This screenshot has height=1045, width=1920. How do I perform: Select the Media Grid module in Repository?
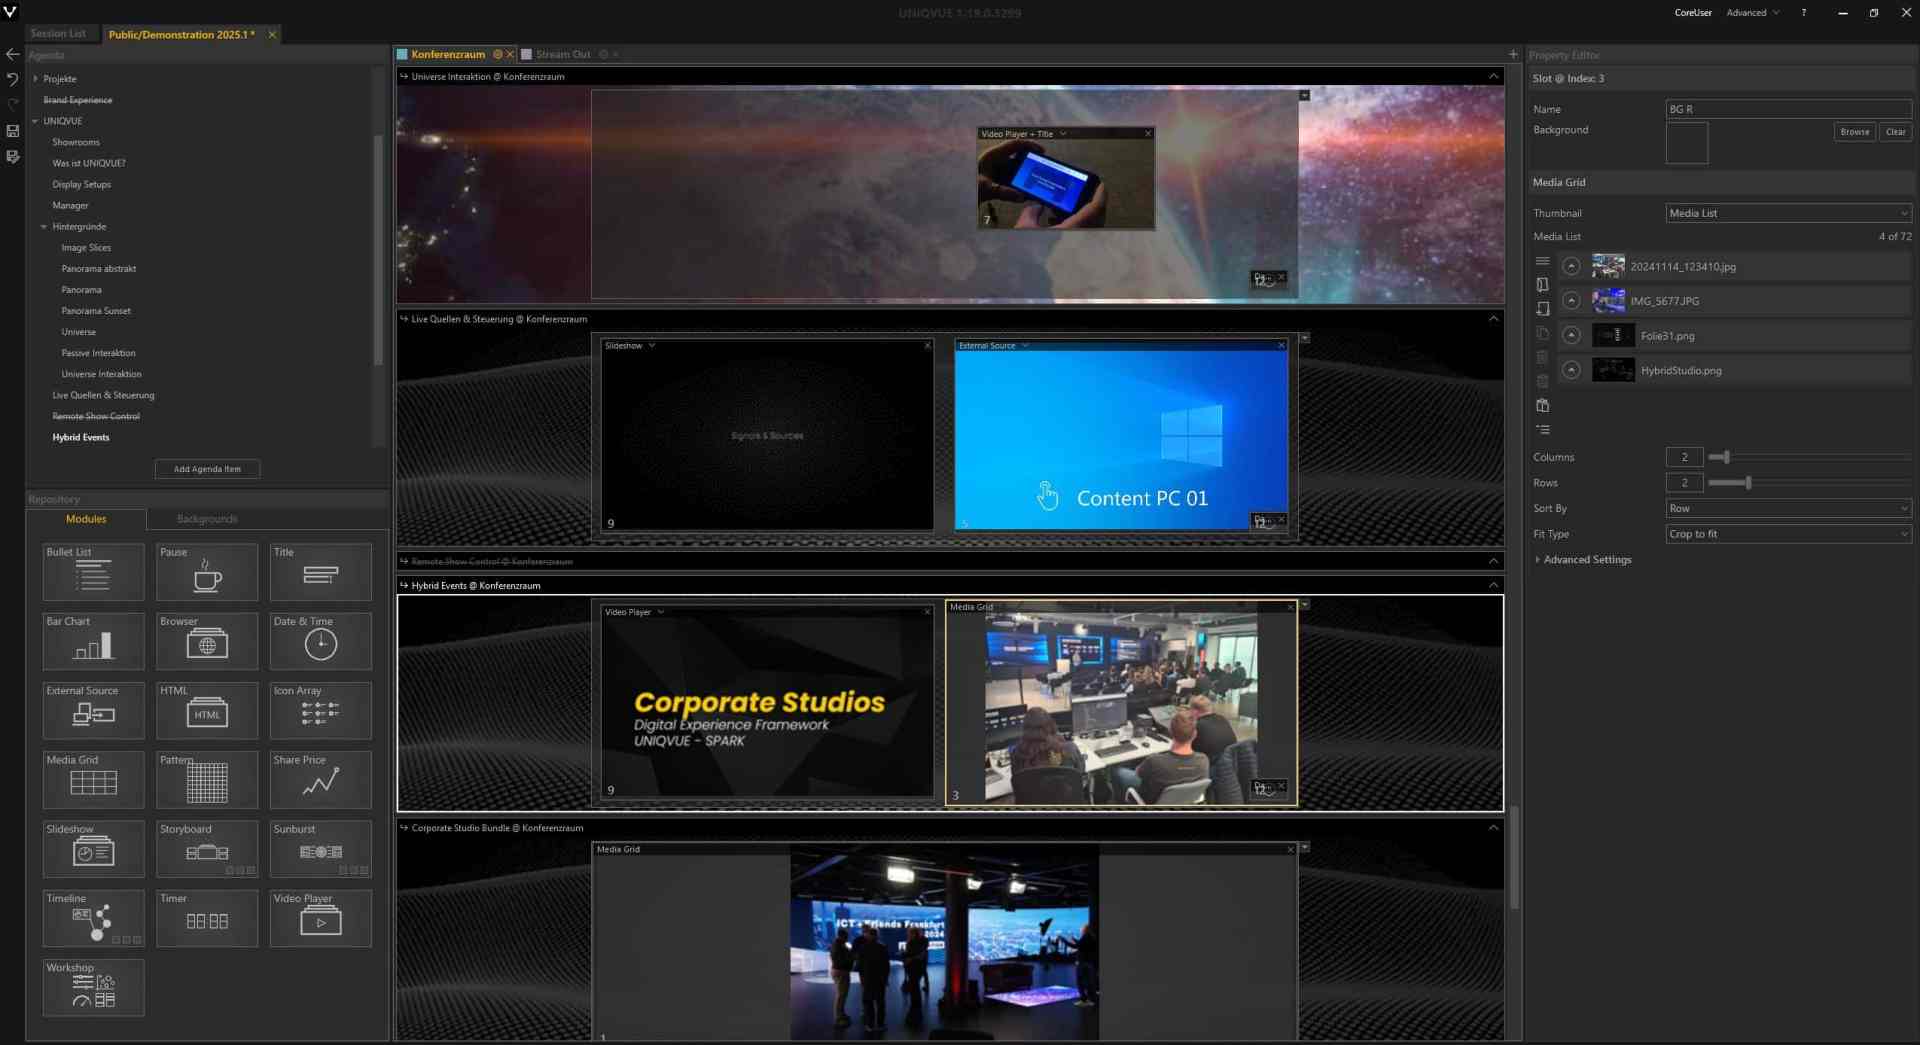tap(93, 779)
